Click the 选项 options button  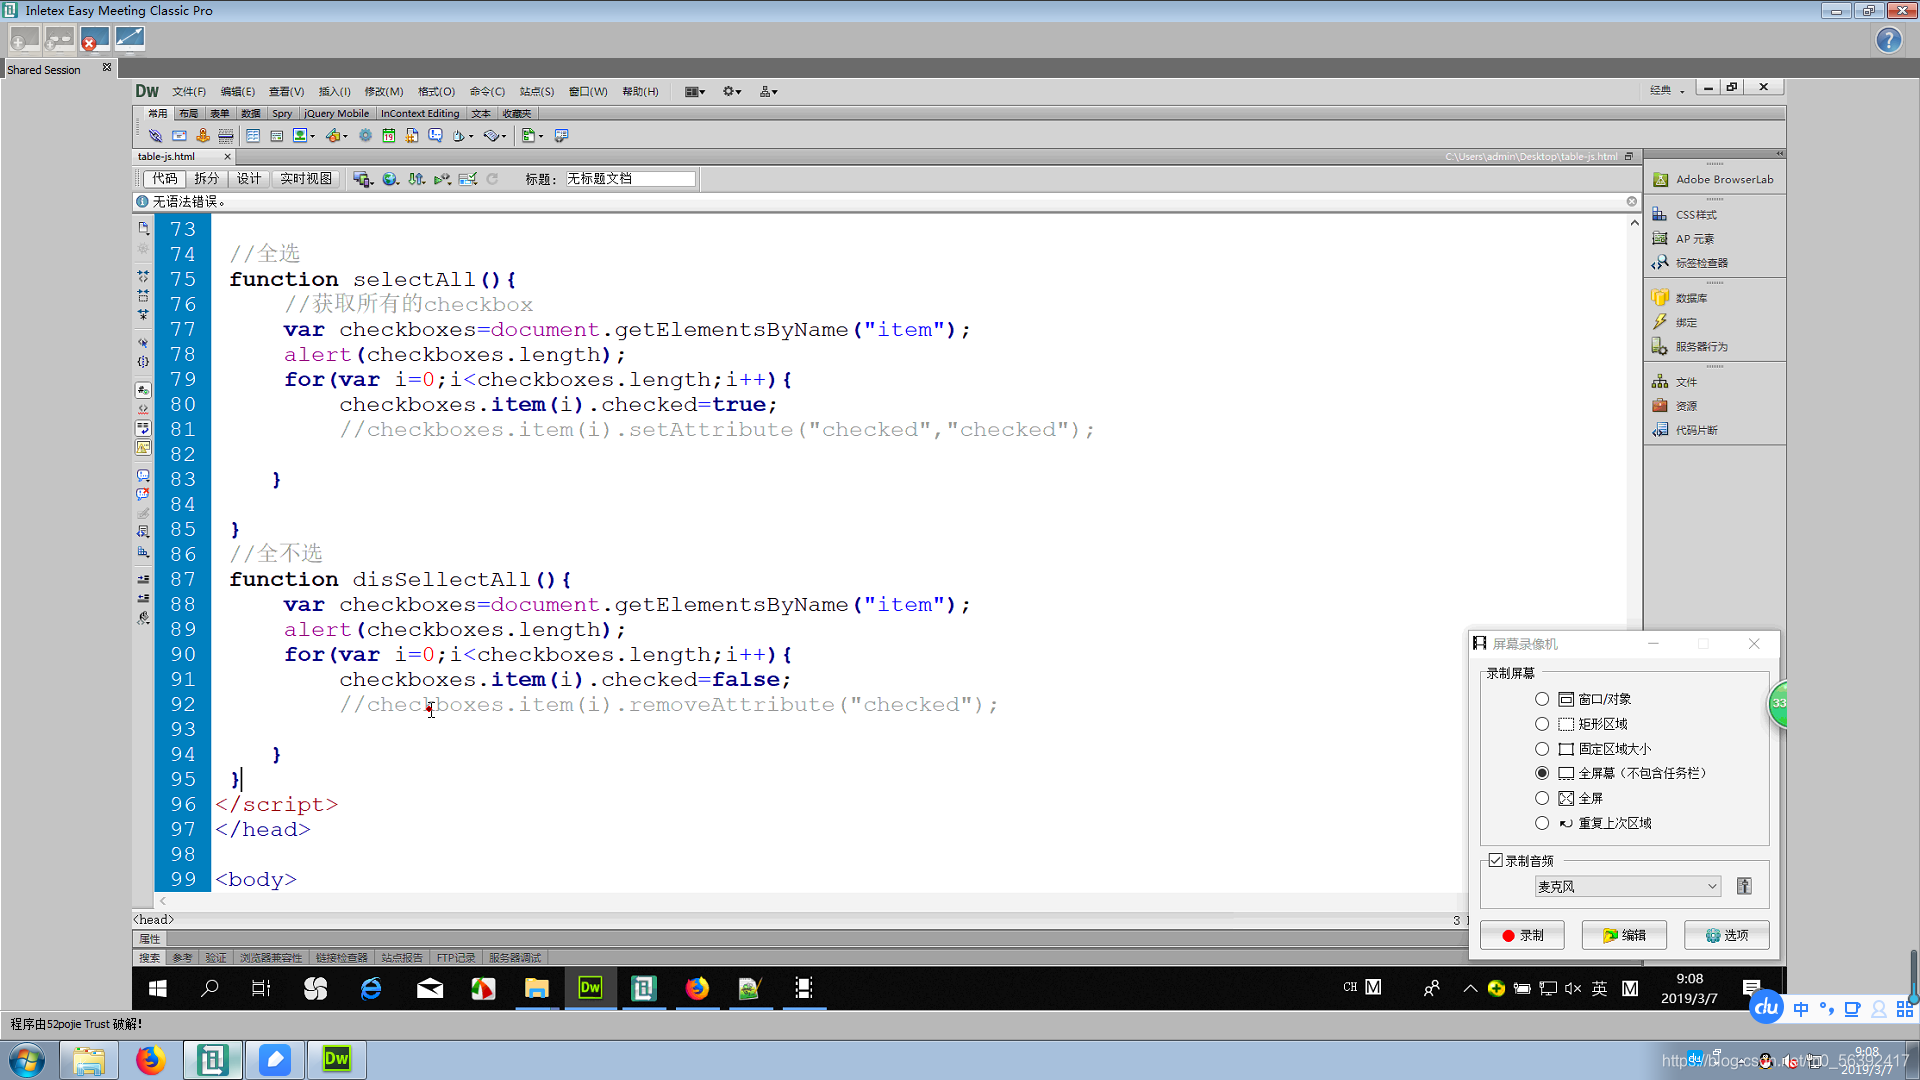point(1727,935)
